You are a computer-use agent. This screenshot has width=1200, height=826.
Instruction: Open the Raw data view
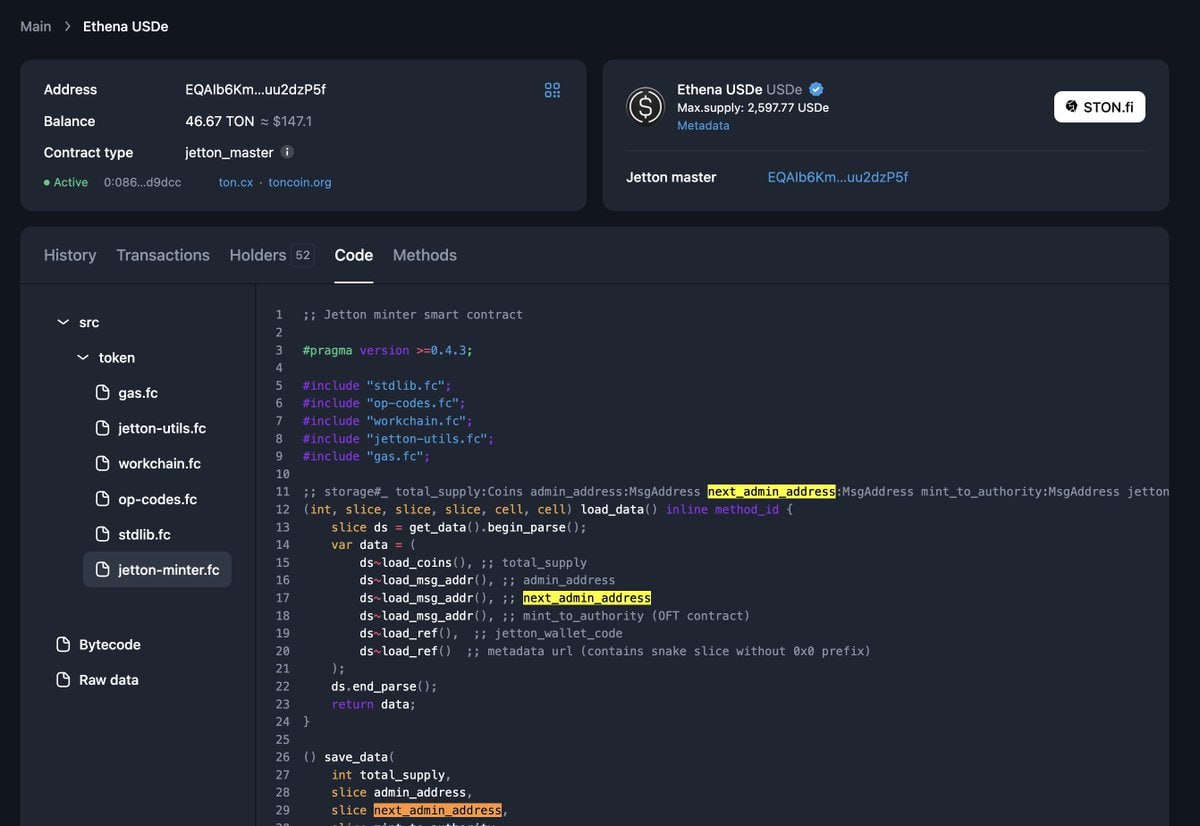pyautogui.click(x=109, y=680)
